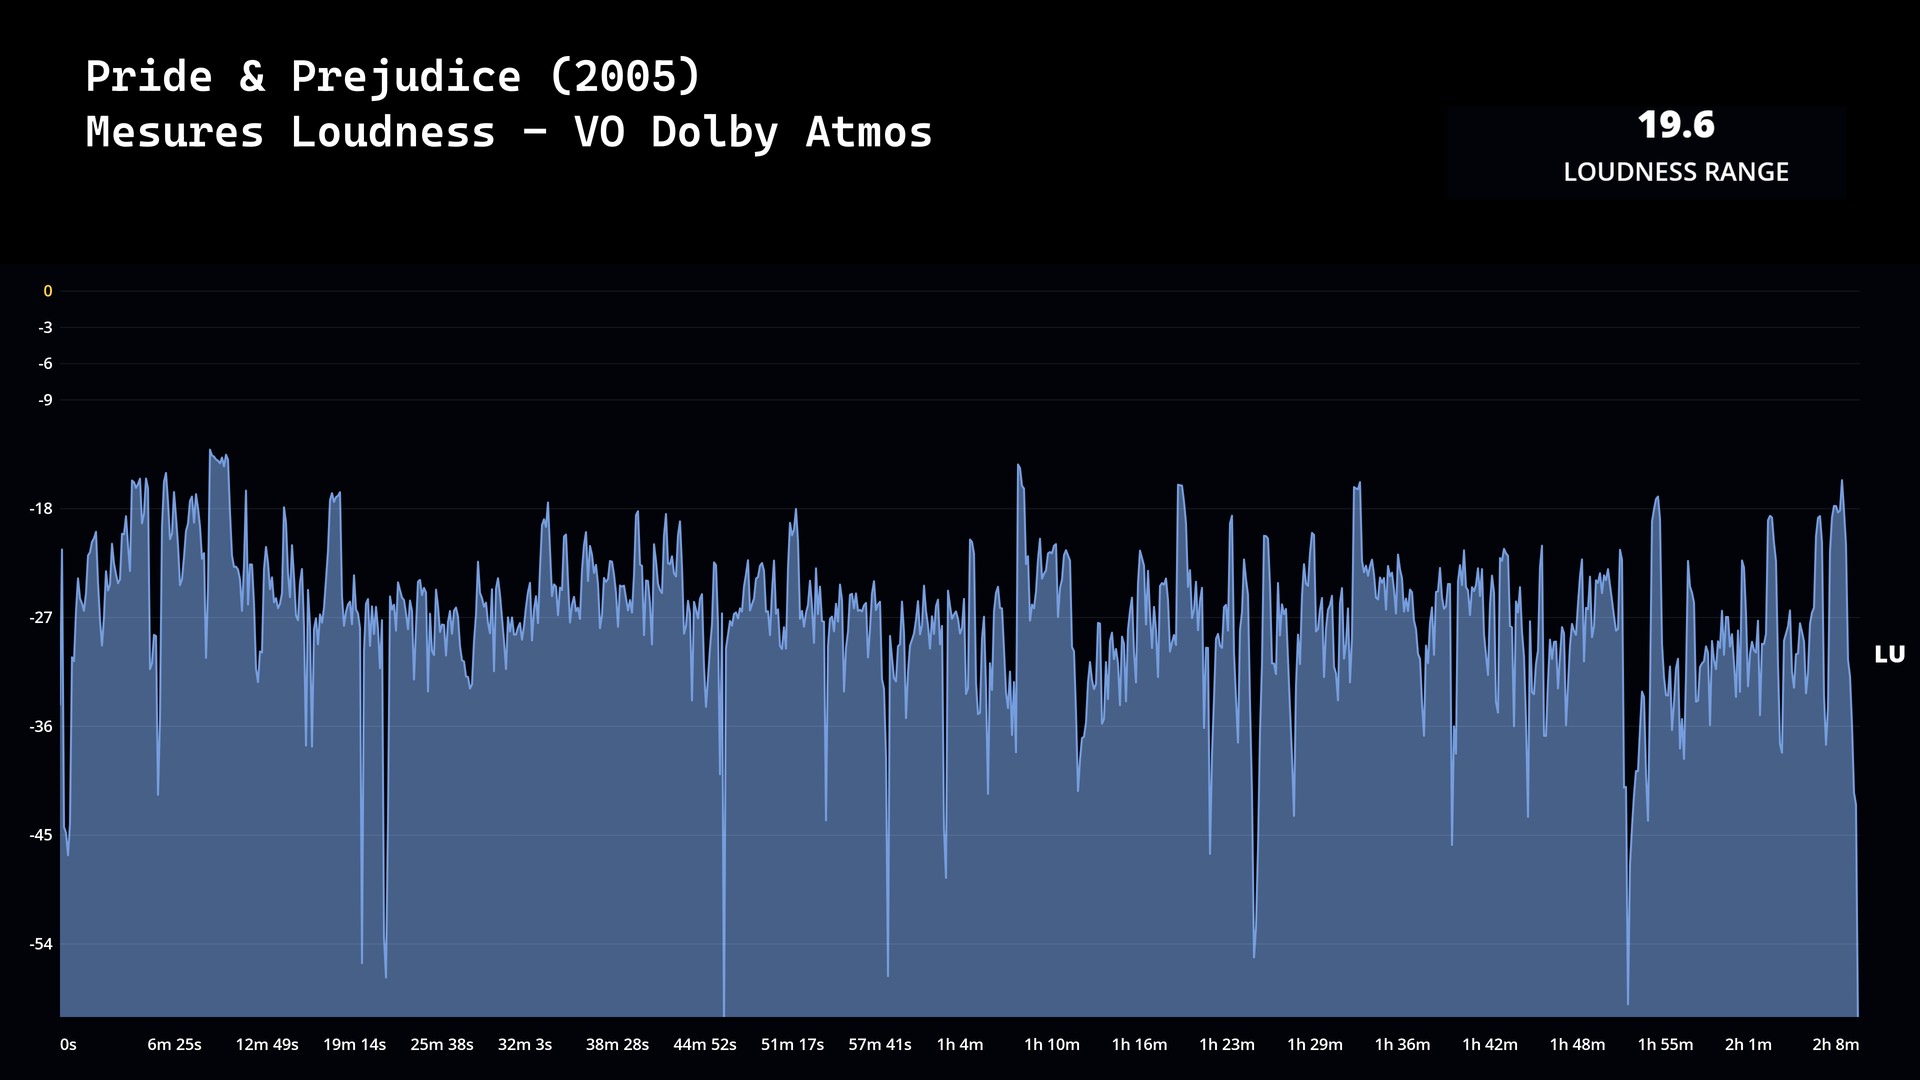The width and height of the screenshot is (1920, 1080).
Task: Click the 2h 8m time axis label
Action: 1835,1044
